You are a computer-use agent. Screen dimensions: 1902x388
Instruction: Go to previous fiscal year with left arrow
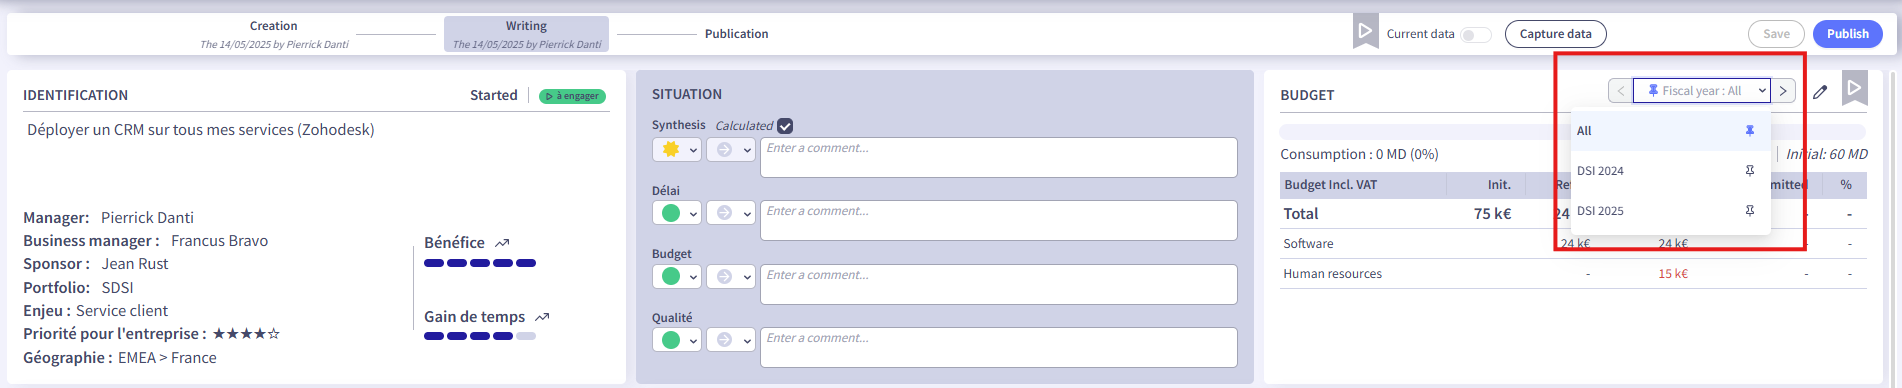click(x=1621, y=91)
